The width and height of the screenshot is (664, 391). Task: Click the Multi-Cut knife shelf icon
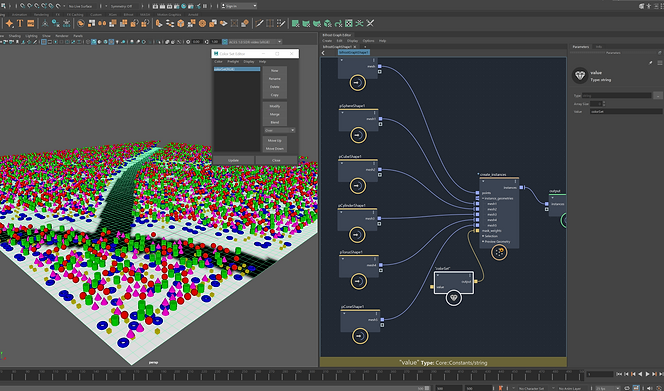259,23
